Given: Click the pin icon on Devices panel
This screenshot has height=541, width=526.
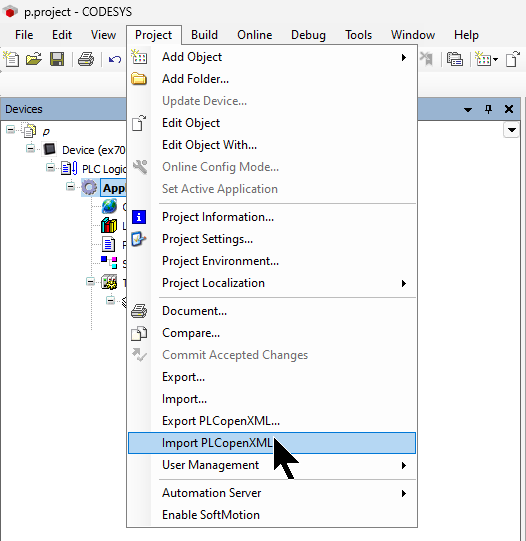Looking at the screenshot, I should [x=488, y=109].
